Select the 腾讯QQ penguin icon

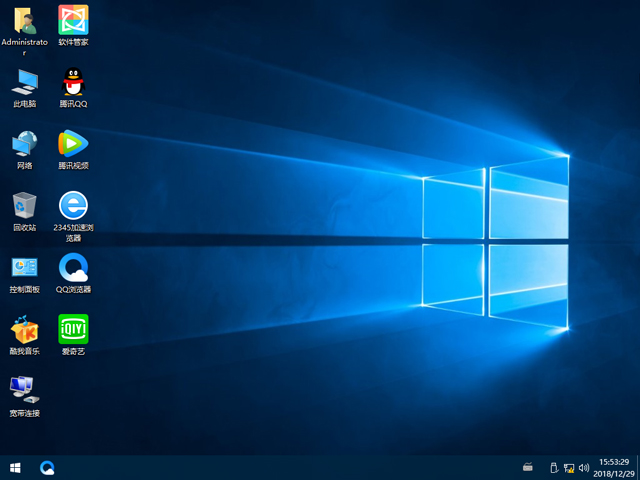(x=73, y=81)
